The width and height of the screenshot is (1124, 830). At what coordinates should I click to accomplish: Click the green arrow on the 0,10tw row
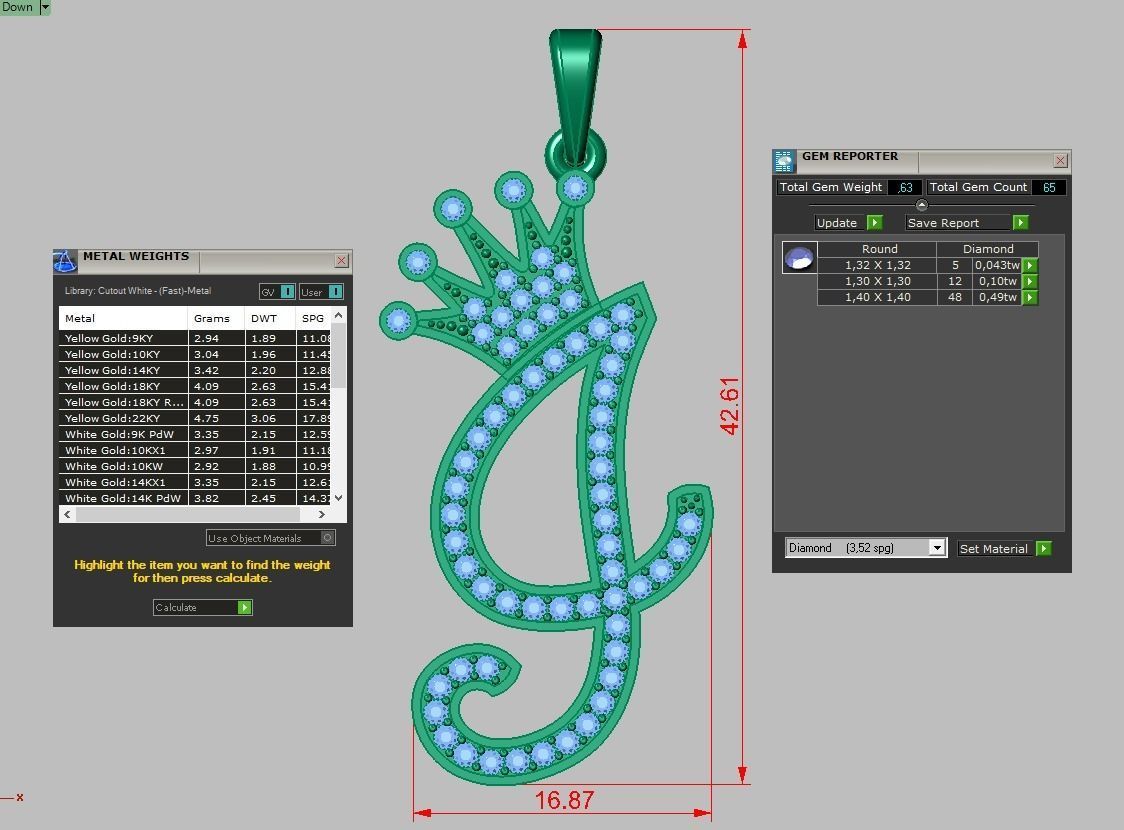pyautogui.click(x=1030, y=281)
